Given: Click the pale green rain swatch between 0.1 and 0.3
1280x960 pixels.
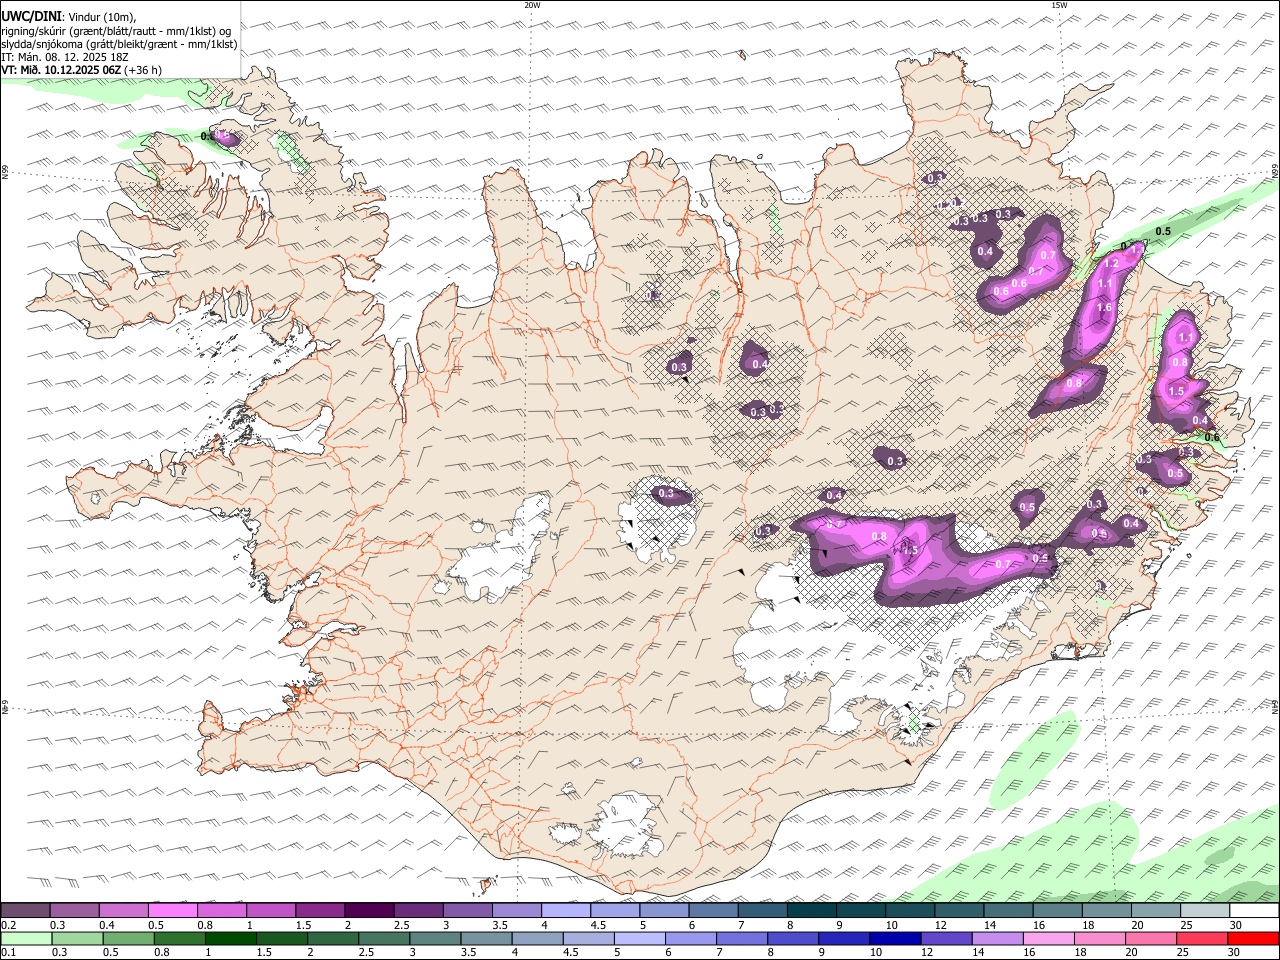Looking at the screenshot, I should point(25,938).
